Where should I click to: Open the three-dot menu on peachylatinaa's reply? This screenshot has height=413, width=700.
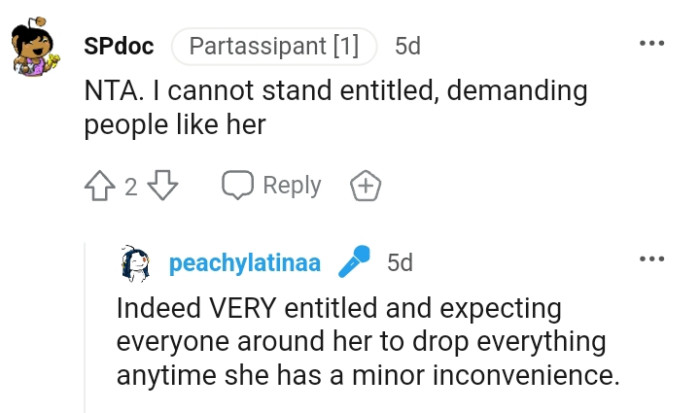click(x=651, y=260)
